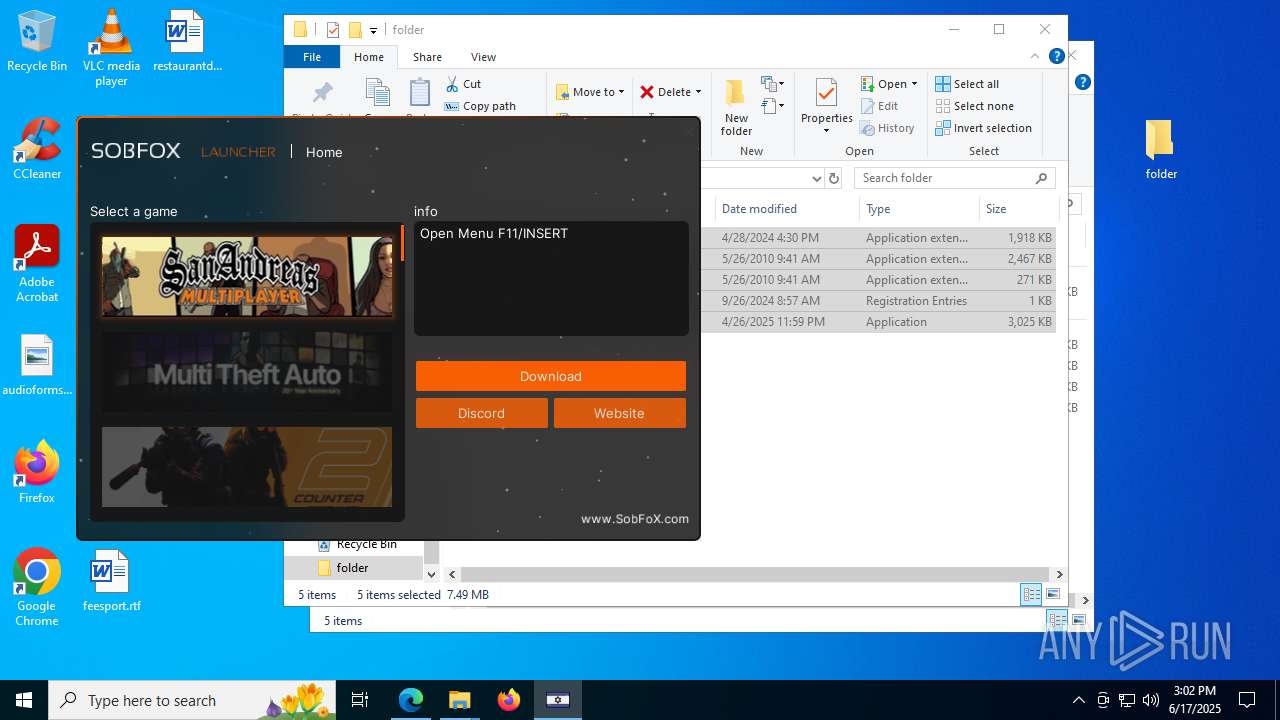
Task: Open the Adobe Acrobat desktop icon
Action: point(37,264)
